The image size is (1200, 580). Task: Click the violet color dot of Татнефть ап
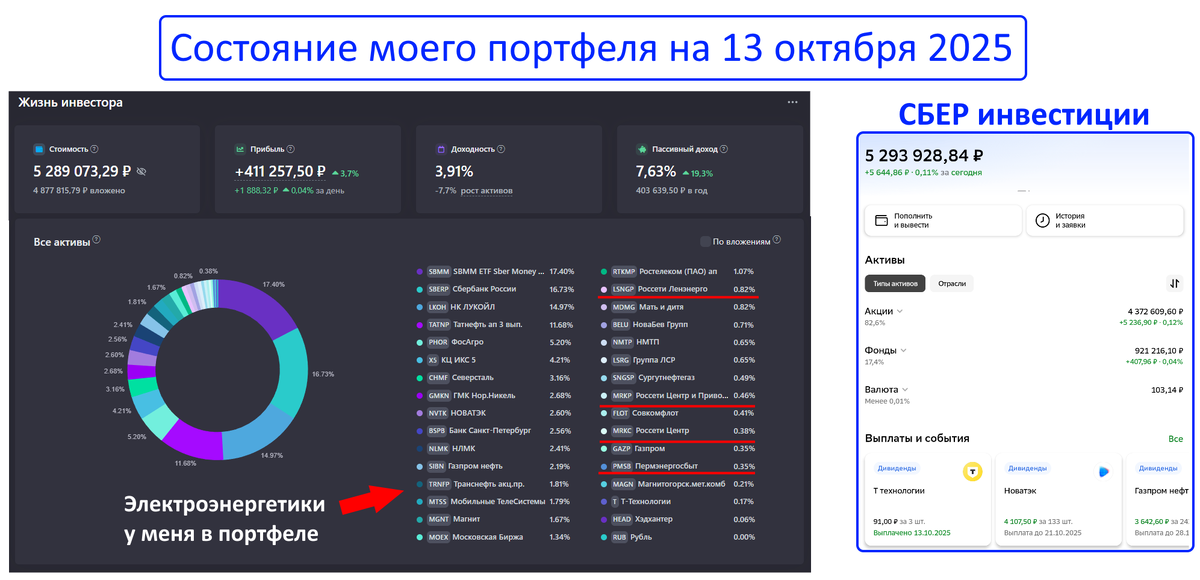pos(418,325)
